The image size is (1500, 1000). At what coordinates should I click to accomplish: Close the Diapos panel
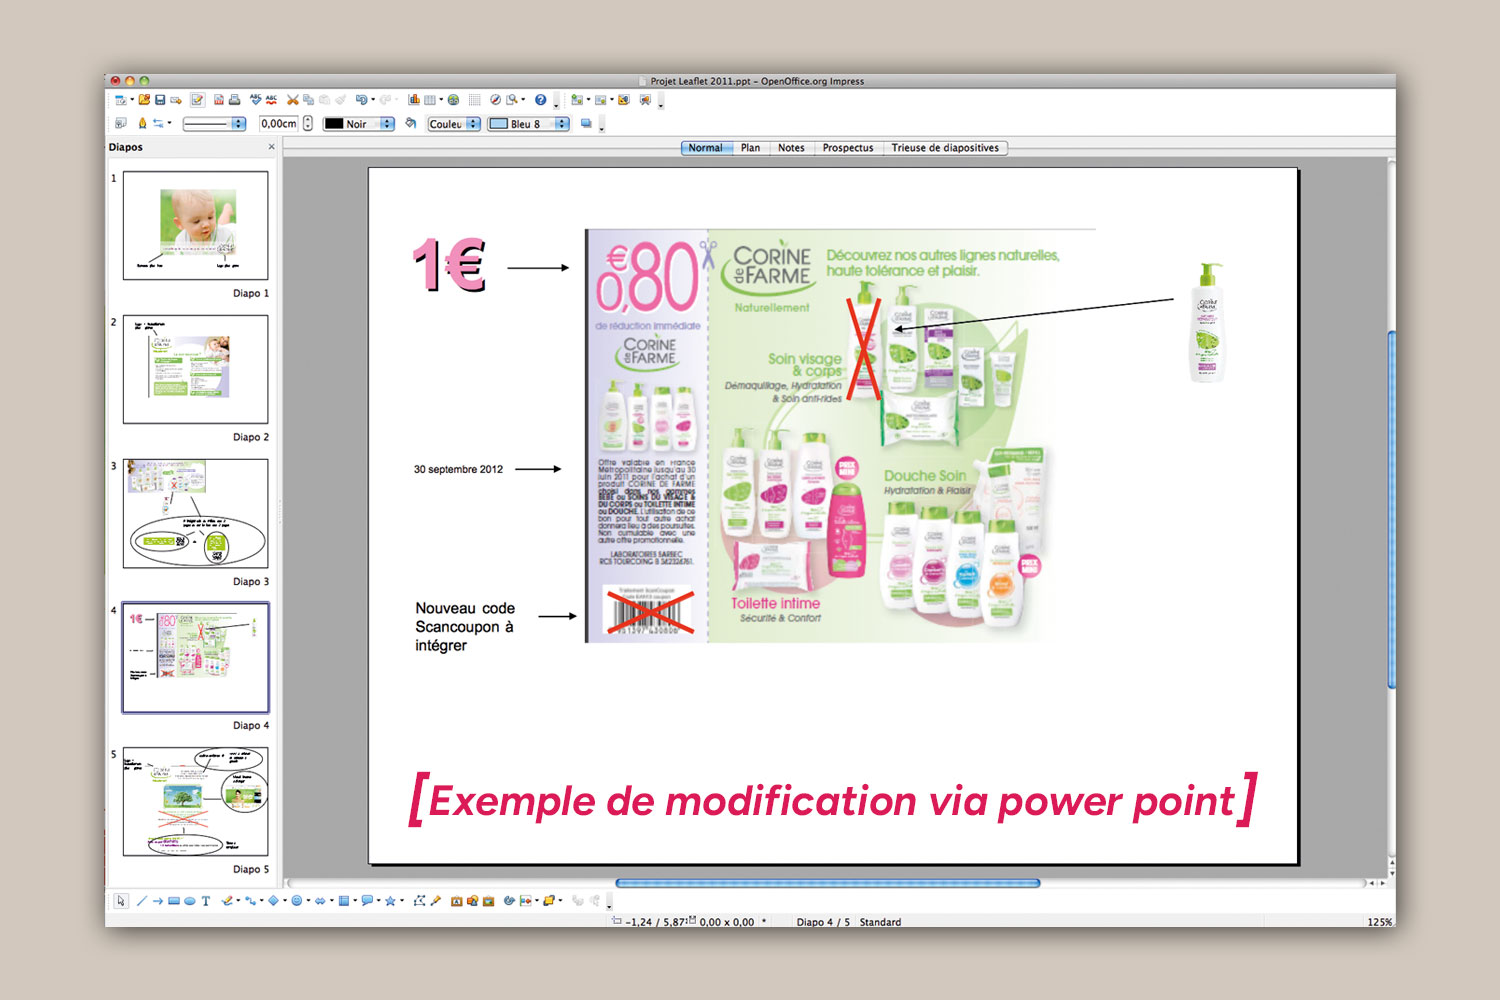tap(271, 147)
